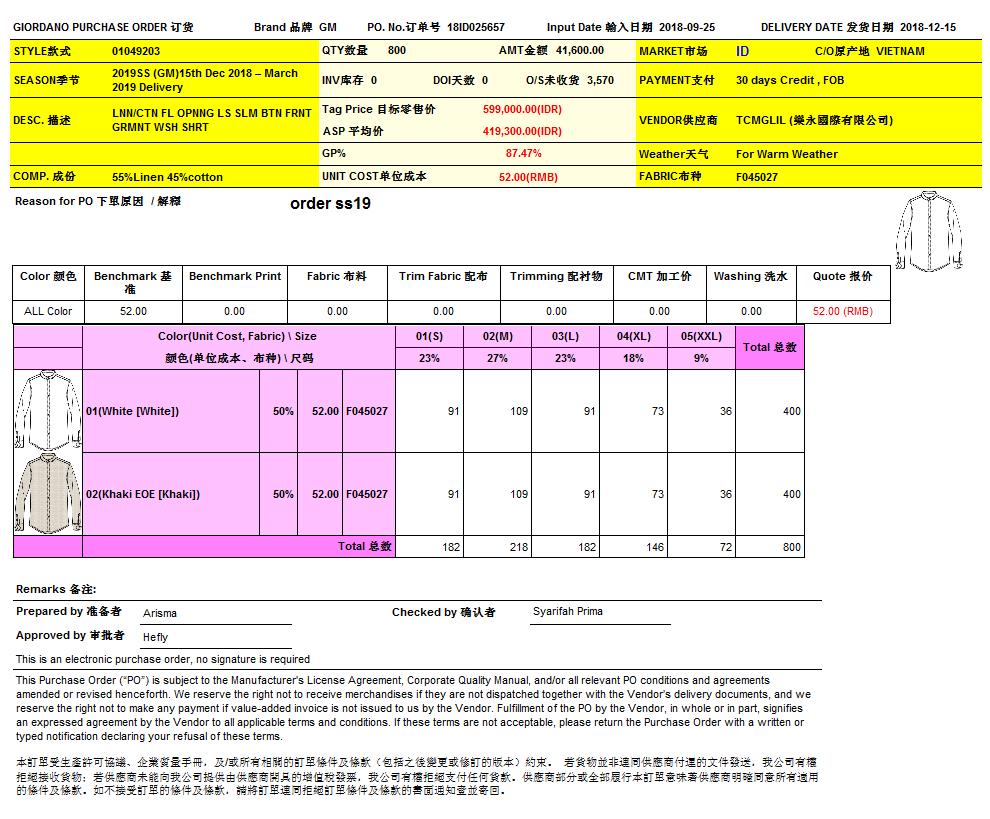The height and width of the screenshot is (819, 990).
Task: Click the approver name Hefly
Action: coord(156,637)
